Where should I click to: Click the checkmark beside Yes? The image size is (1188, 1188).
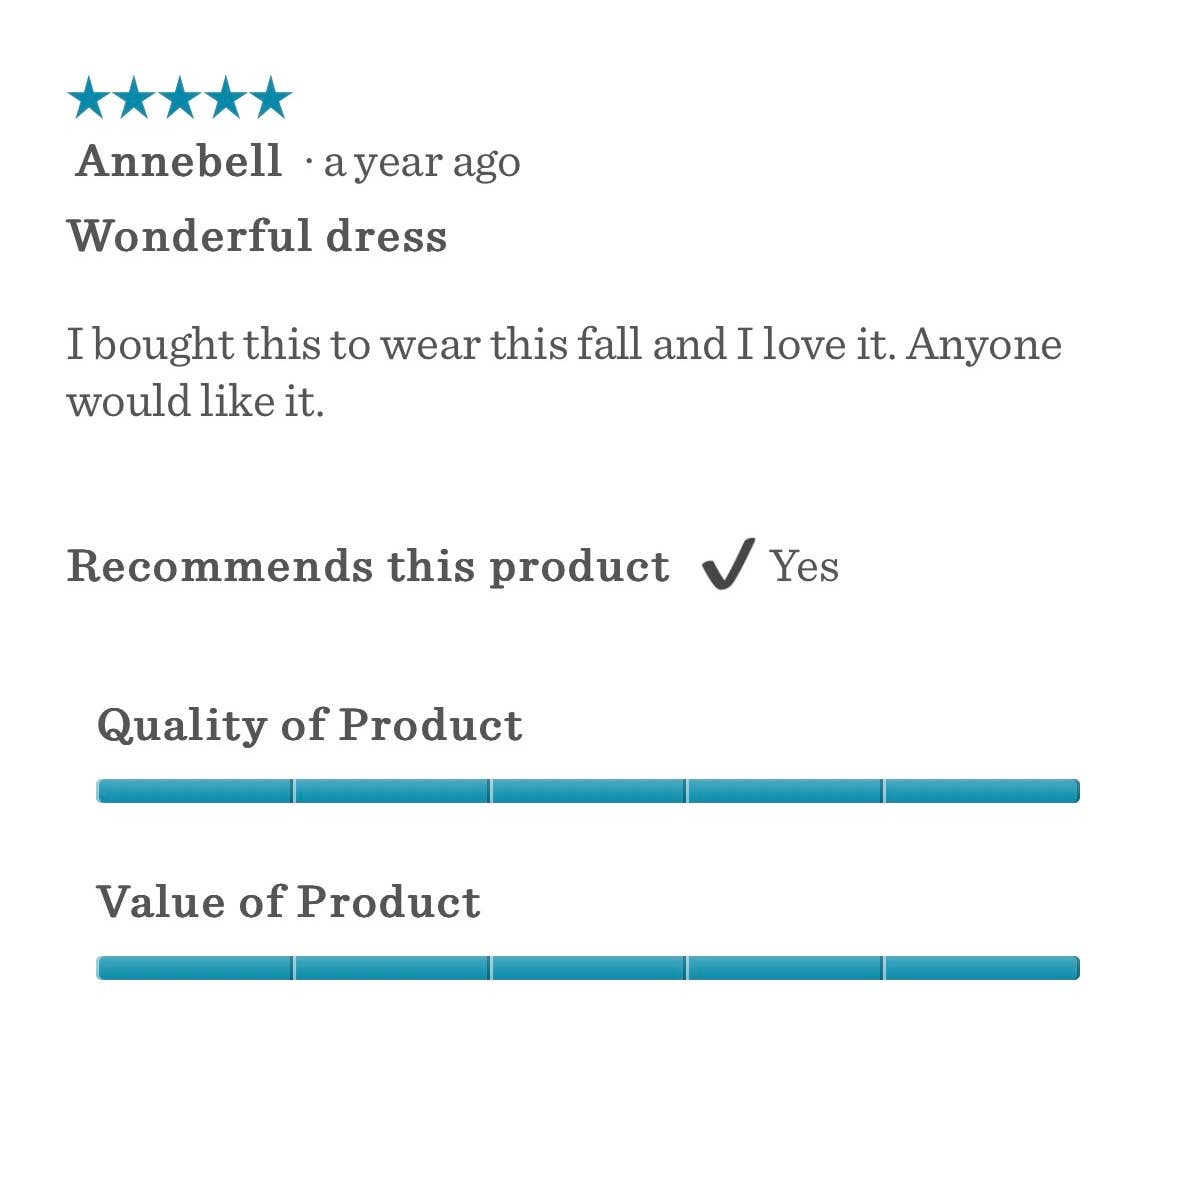[x=727, y=565]
